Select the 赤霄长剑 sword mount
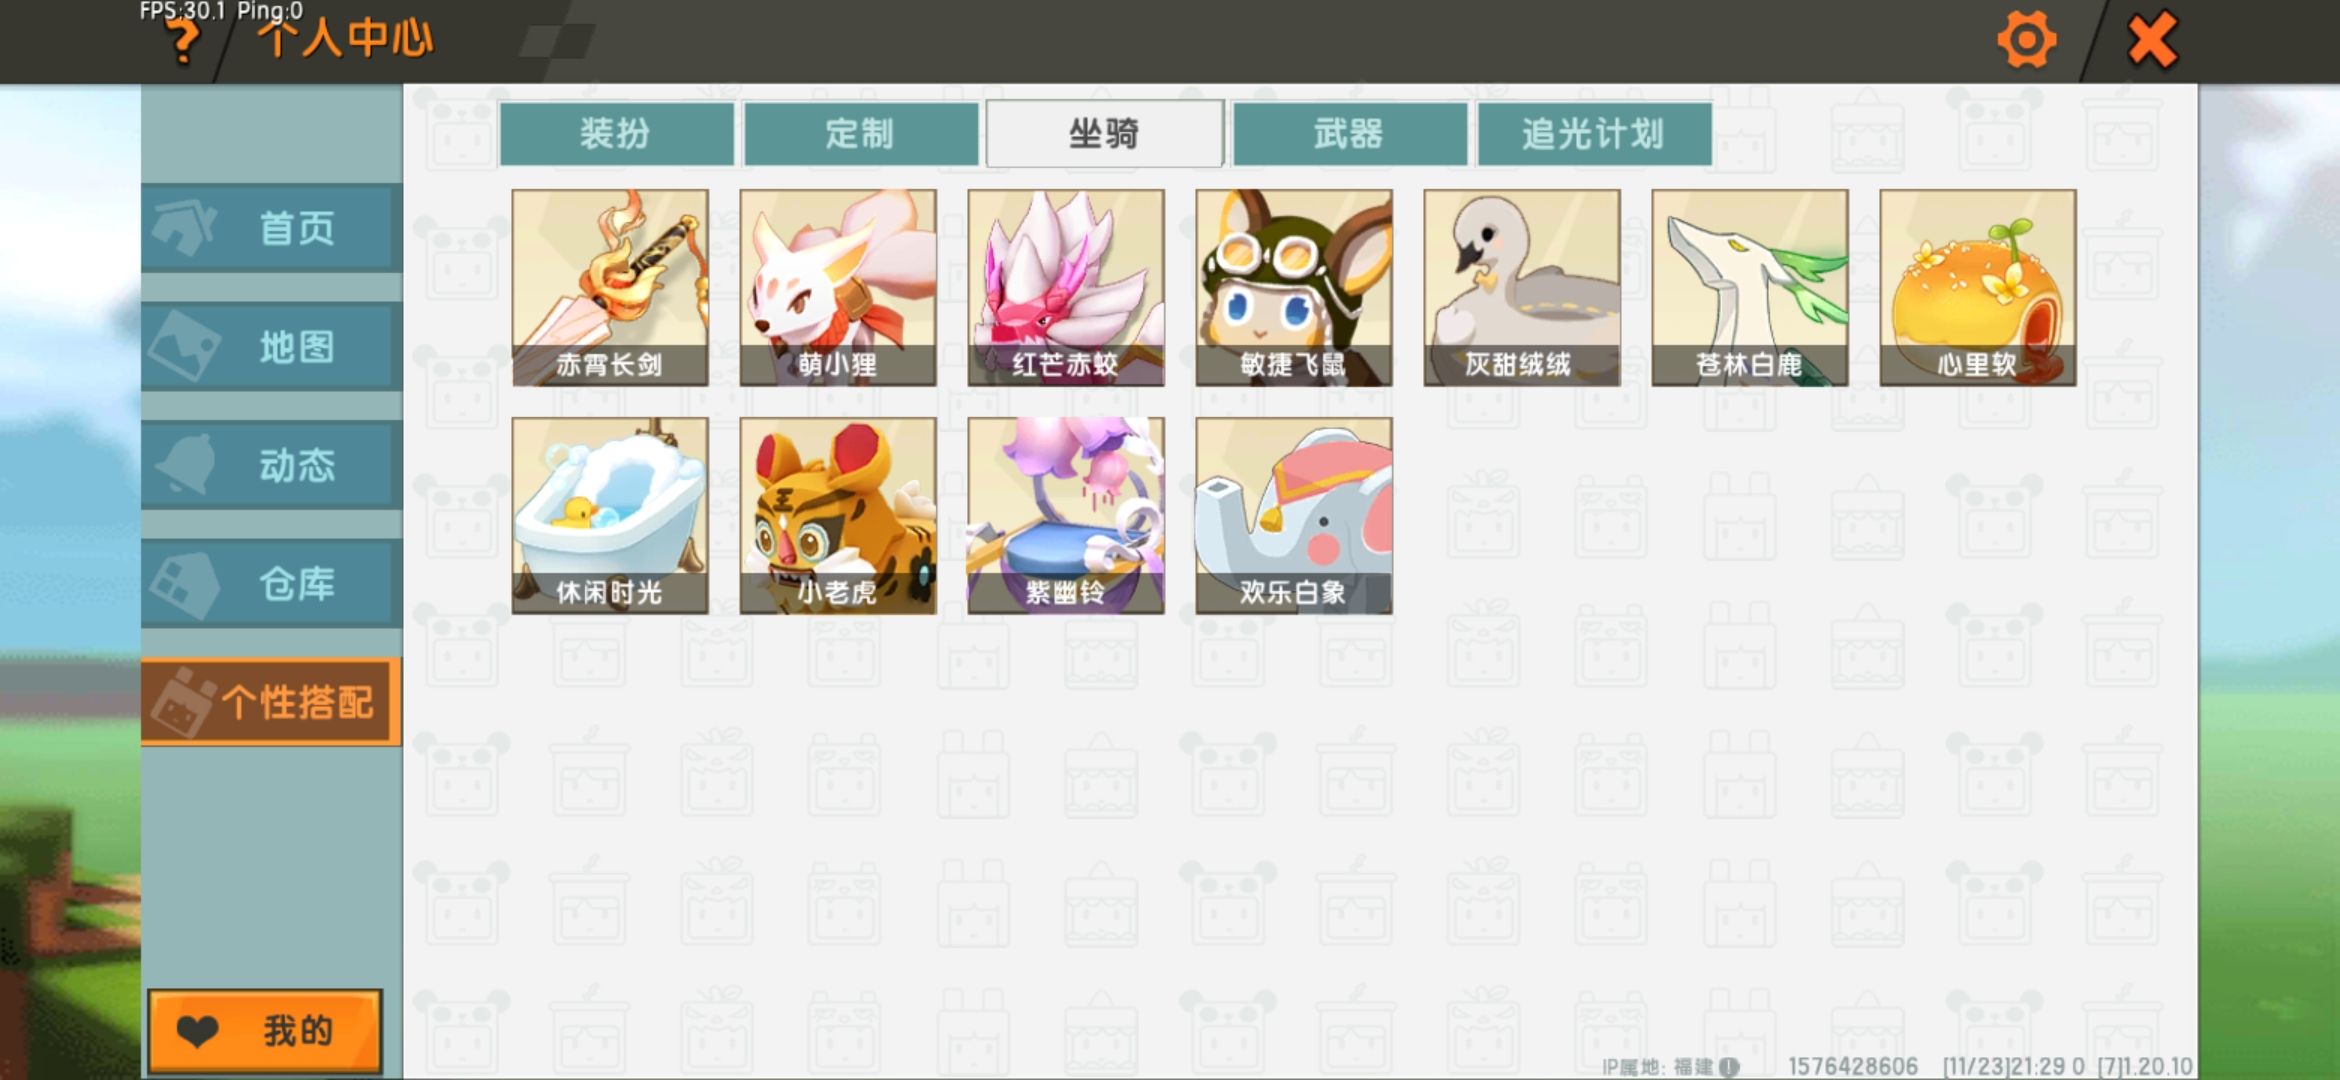Viewport: 2340px width, 1080px height. 610,287
